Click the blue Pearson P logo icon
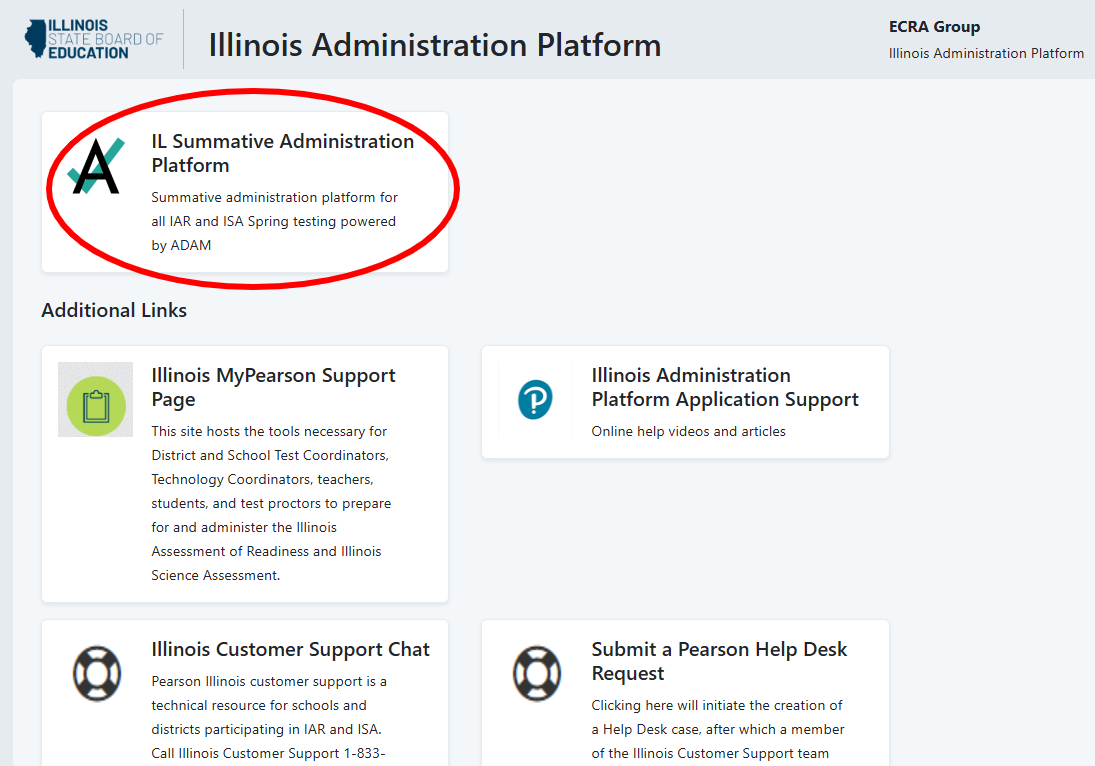The image size is (1095, 766). 535,399
